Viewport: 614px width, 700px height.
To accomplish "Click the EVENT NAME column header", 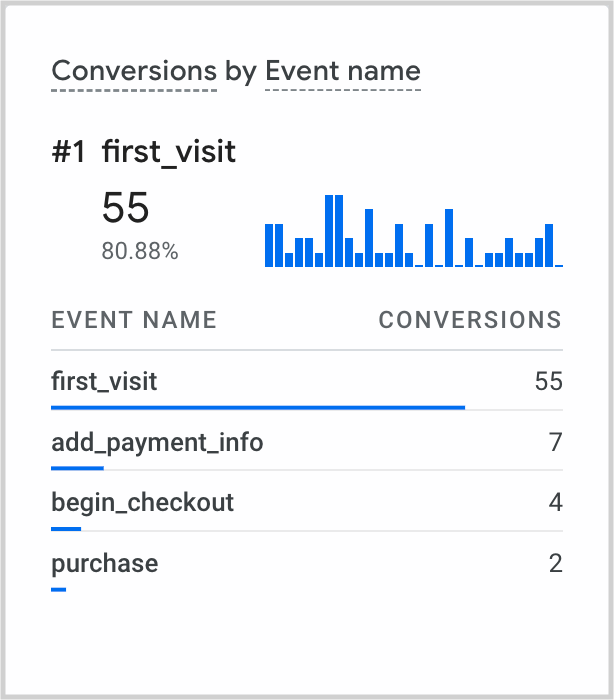I will point(134,320).
